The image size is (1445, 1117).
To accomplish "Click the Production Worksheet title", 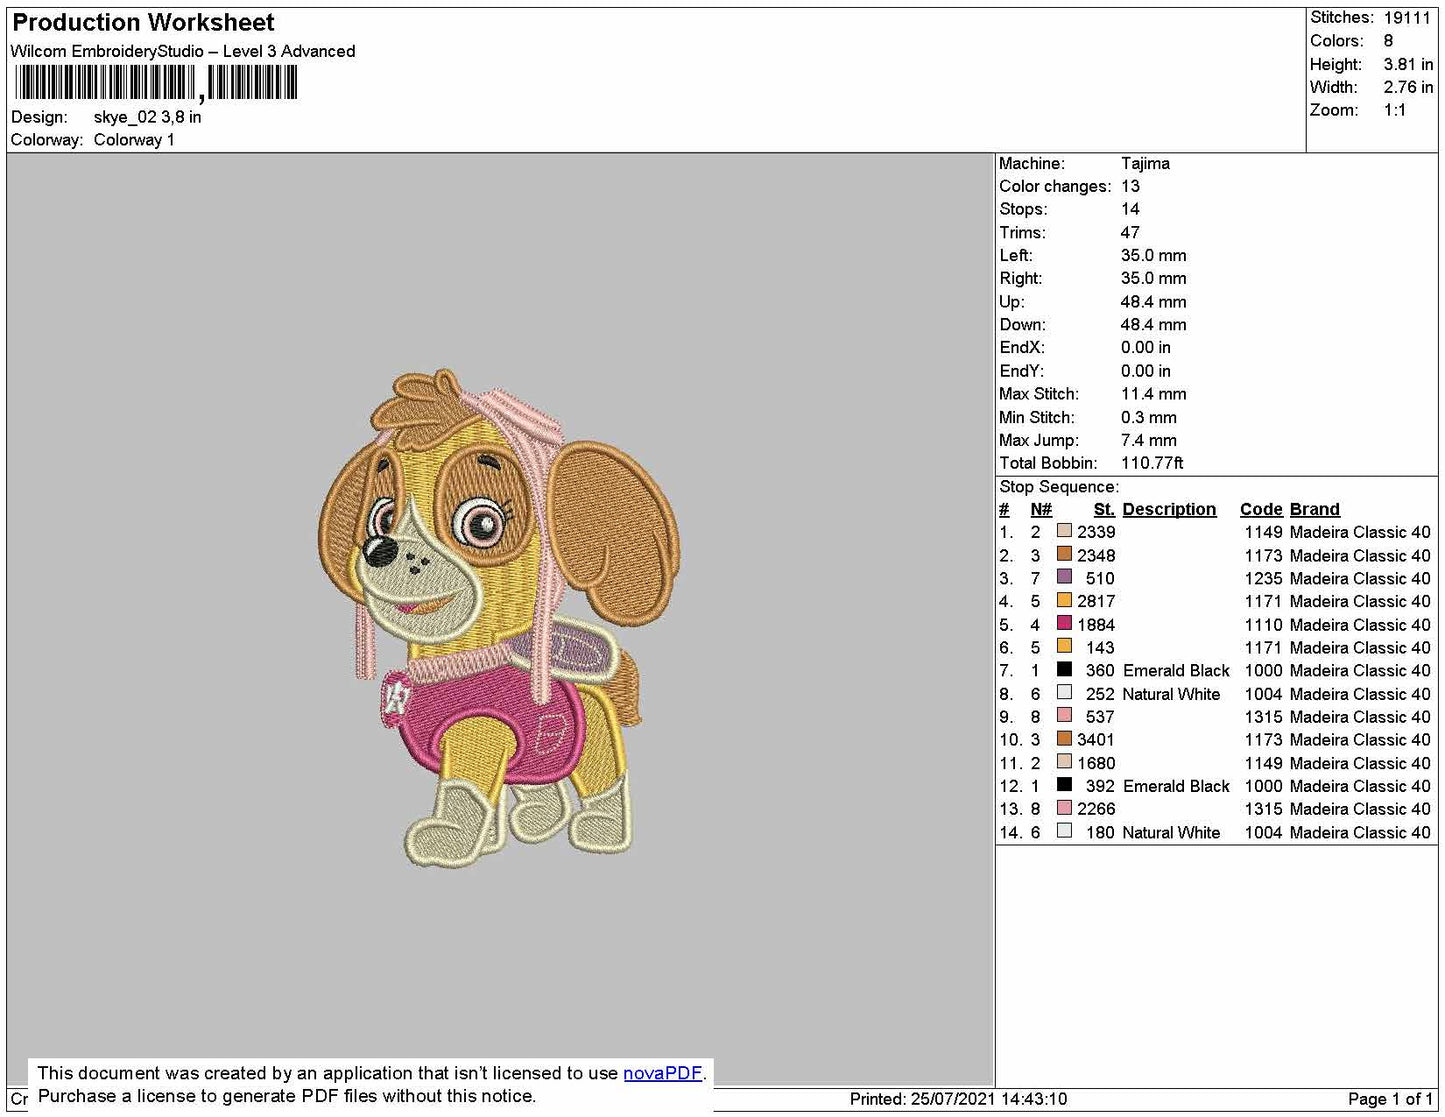I will point(143,22).
